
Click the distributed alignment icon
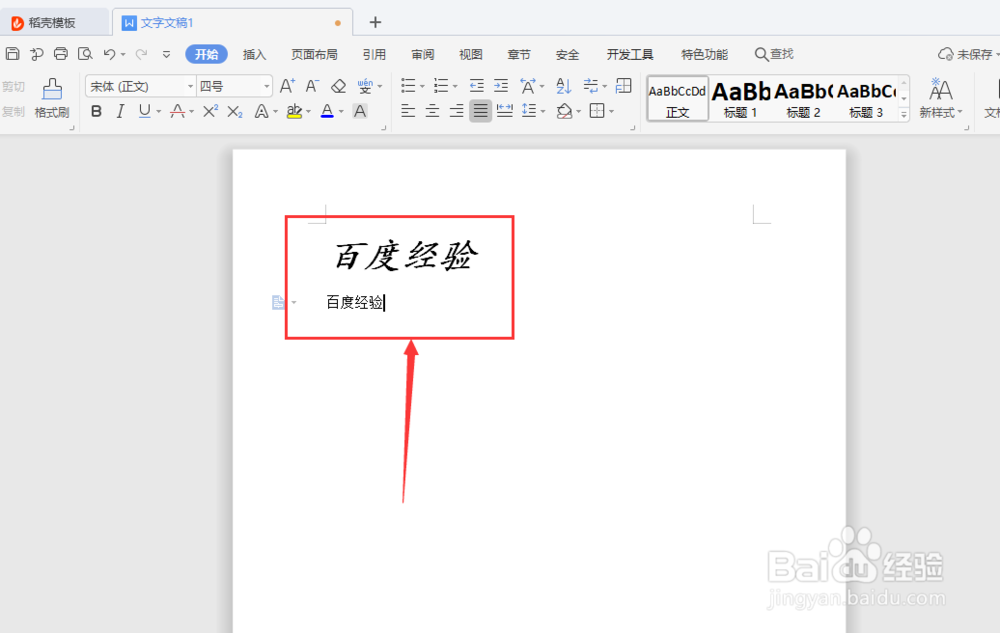click(x=504, y=111)
